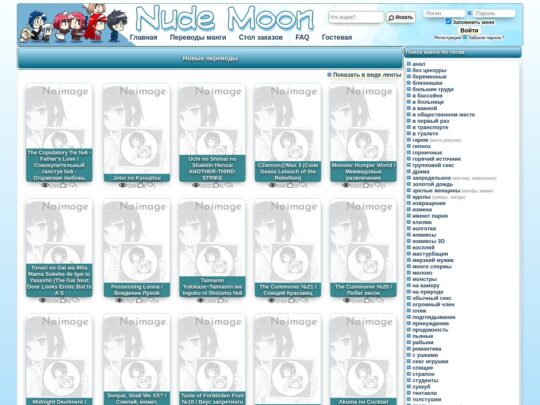The width and height of the screenshot is (540, 405).
Task: Click Показать в виде ленты link
Action: click(367, 75)
